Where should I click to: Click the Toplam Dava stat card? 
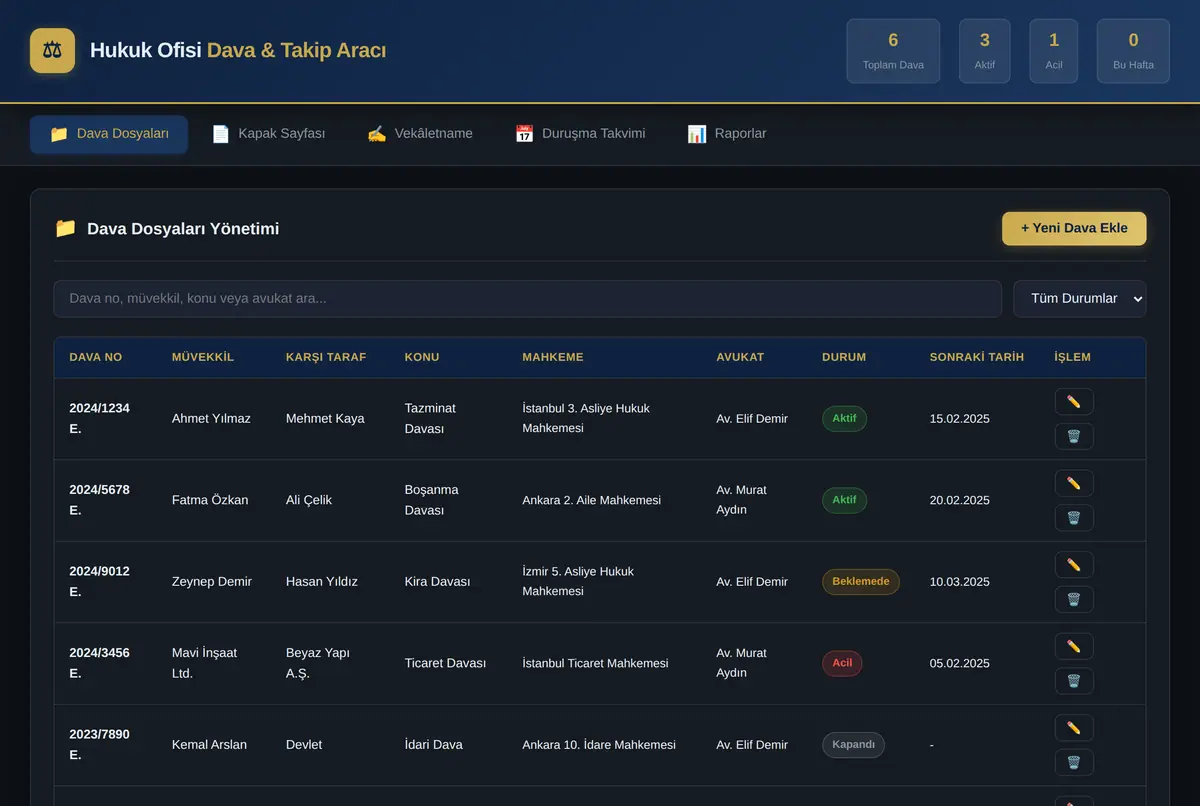(x=893, y=51)
